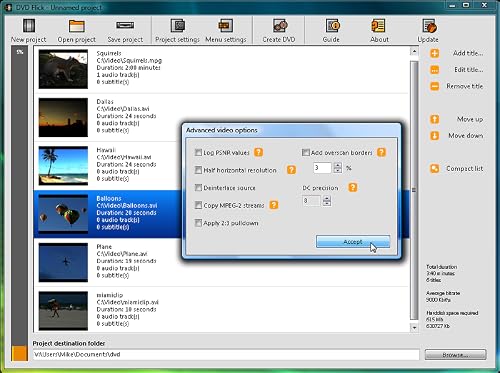Move the selected title down
Image resolution: width=500 pixels, height=373 pixels.
[x=434, y=136]
